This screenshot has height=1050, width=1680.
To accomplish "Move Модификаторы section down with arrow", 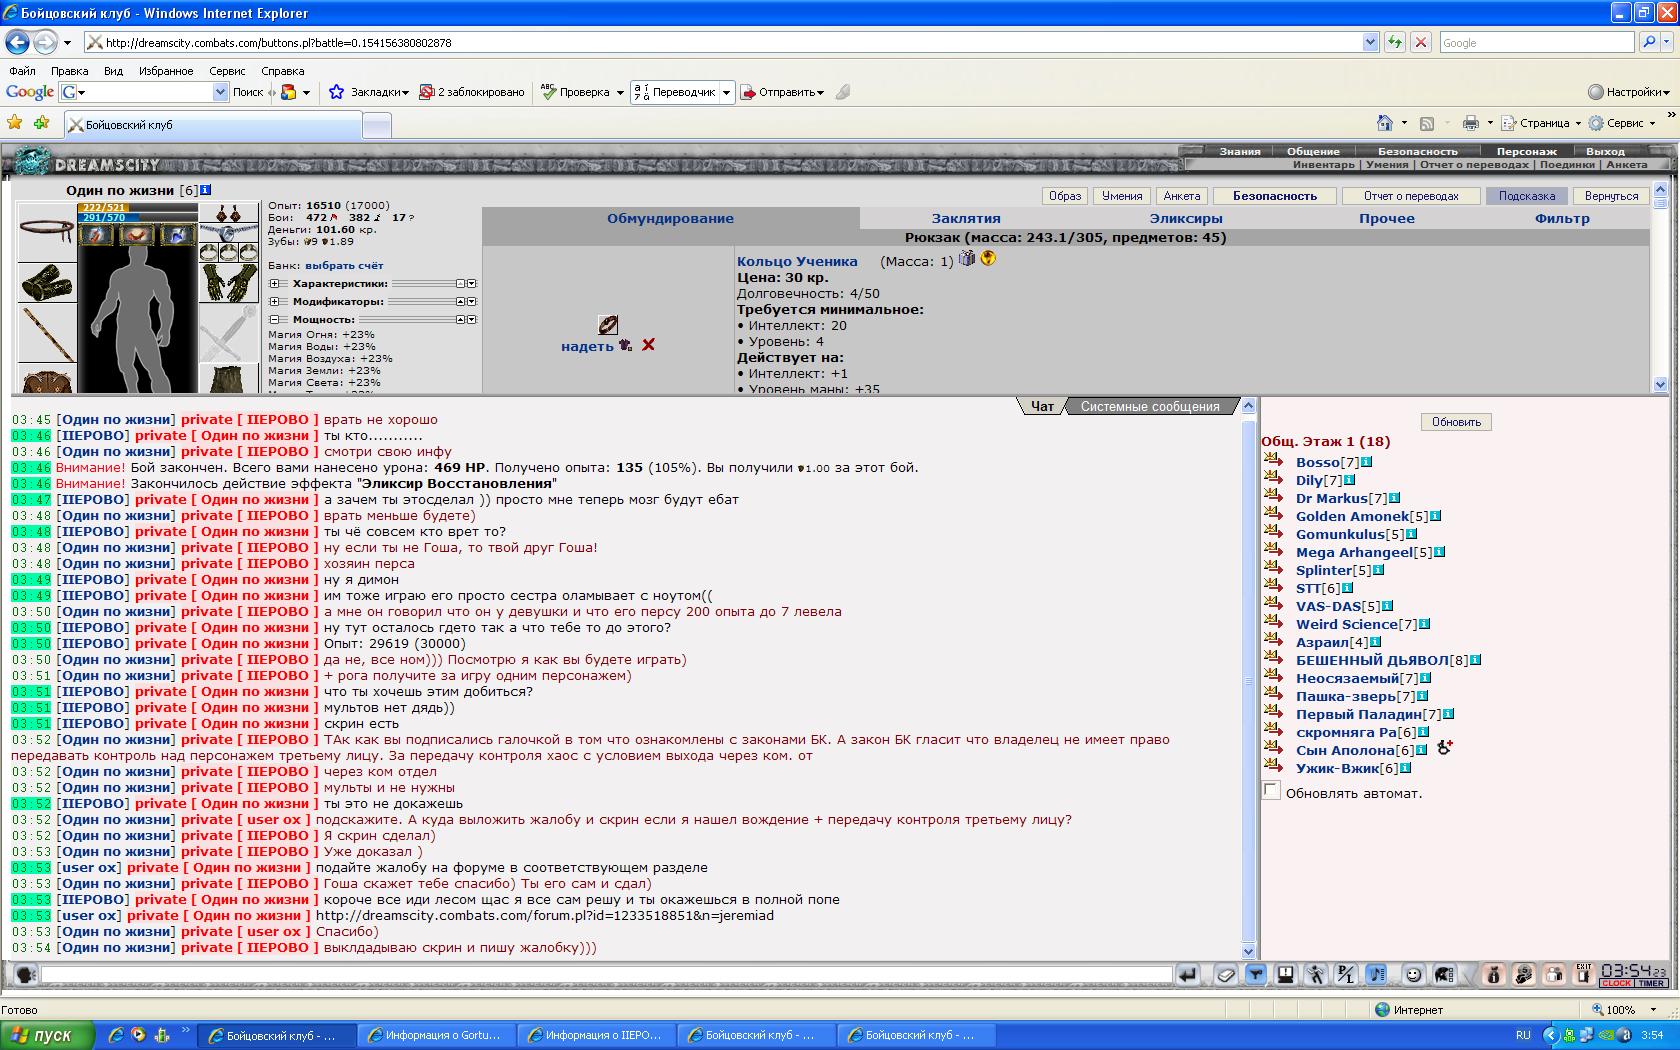I will click(x=472, y=302).
